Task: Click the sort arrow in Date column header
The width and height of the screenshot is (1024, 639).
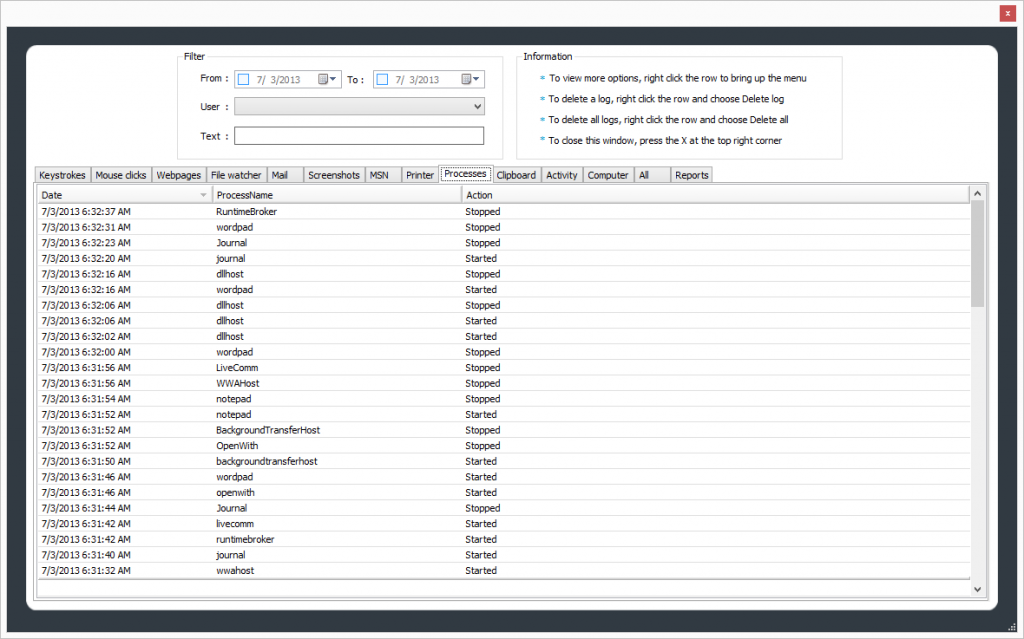Action: (x=204, y=195)
